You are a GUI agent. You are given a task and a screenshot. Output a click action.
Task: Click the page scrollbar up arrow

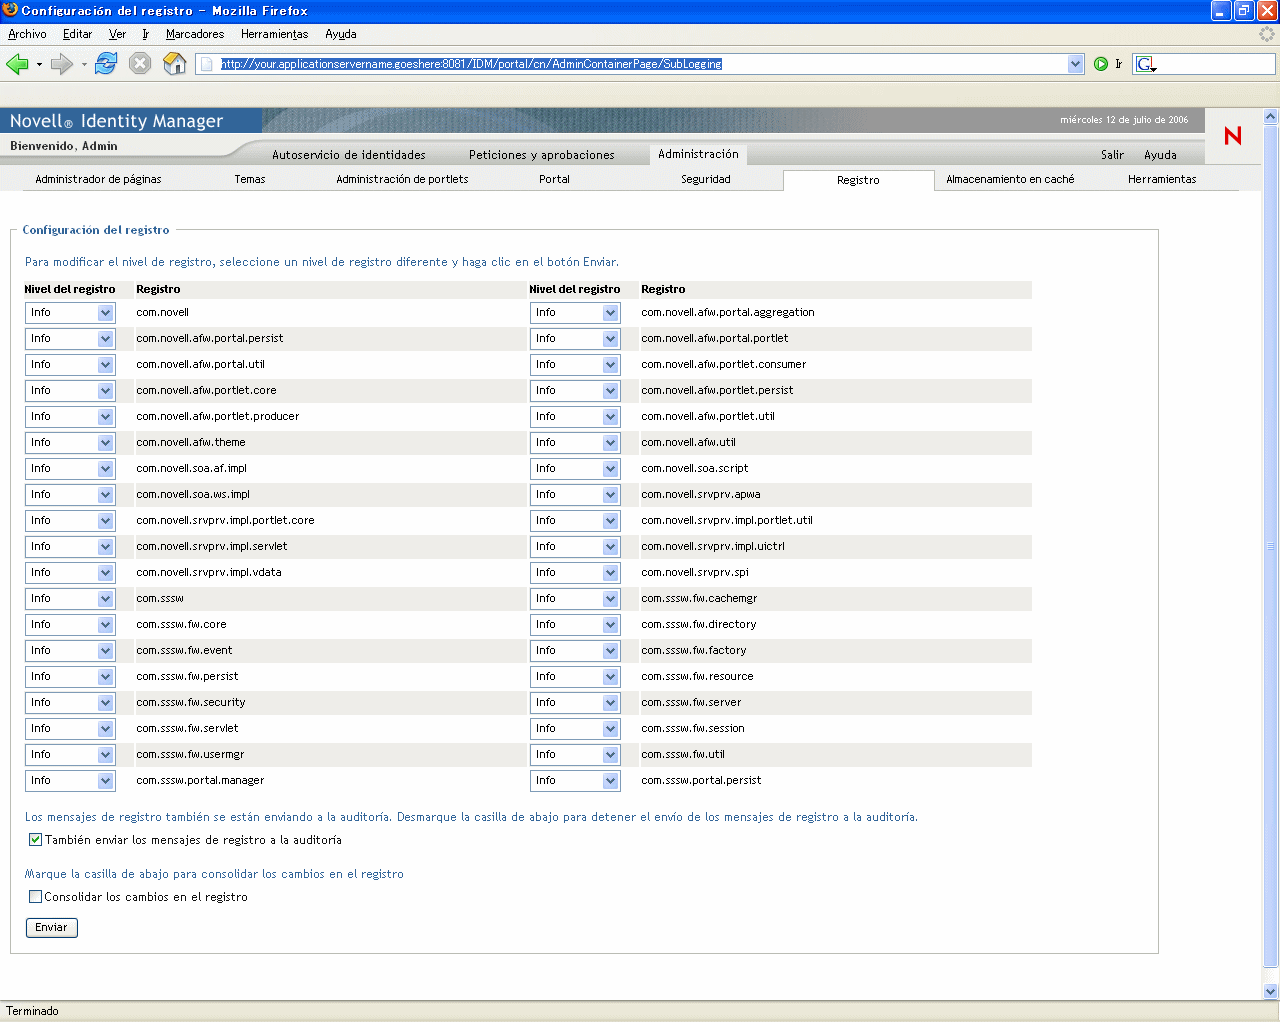coord(1271,116)
